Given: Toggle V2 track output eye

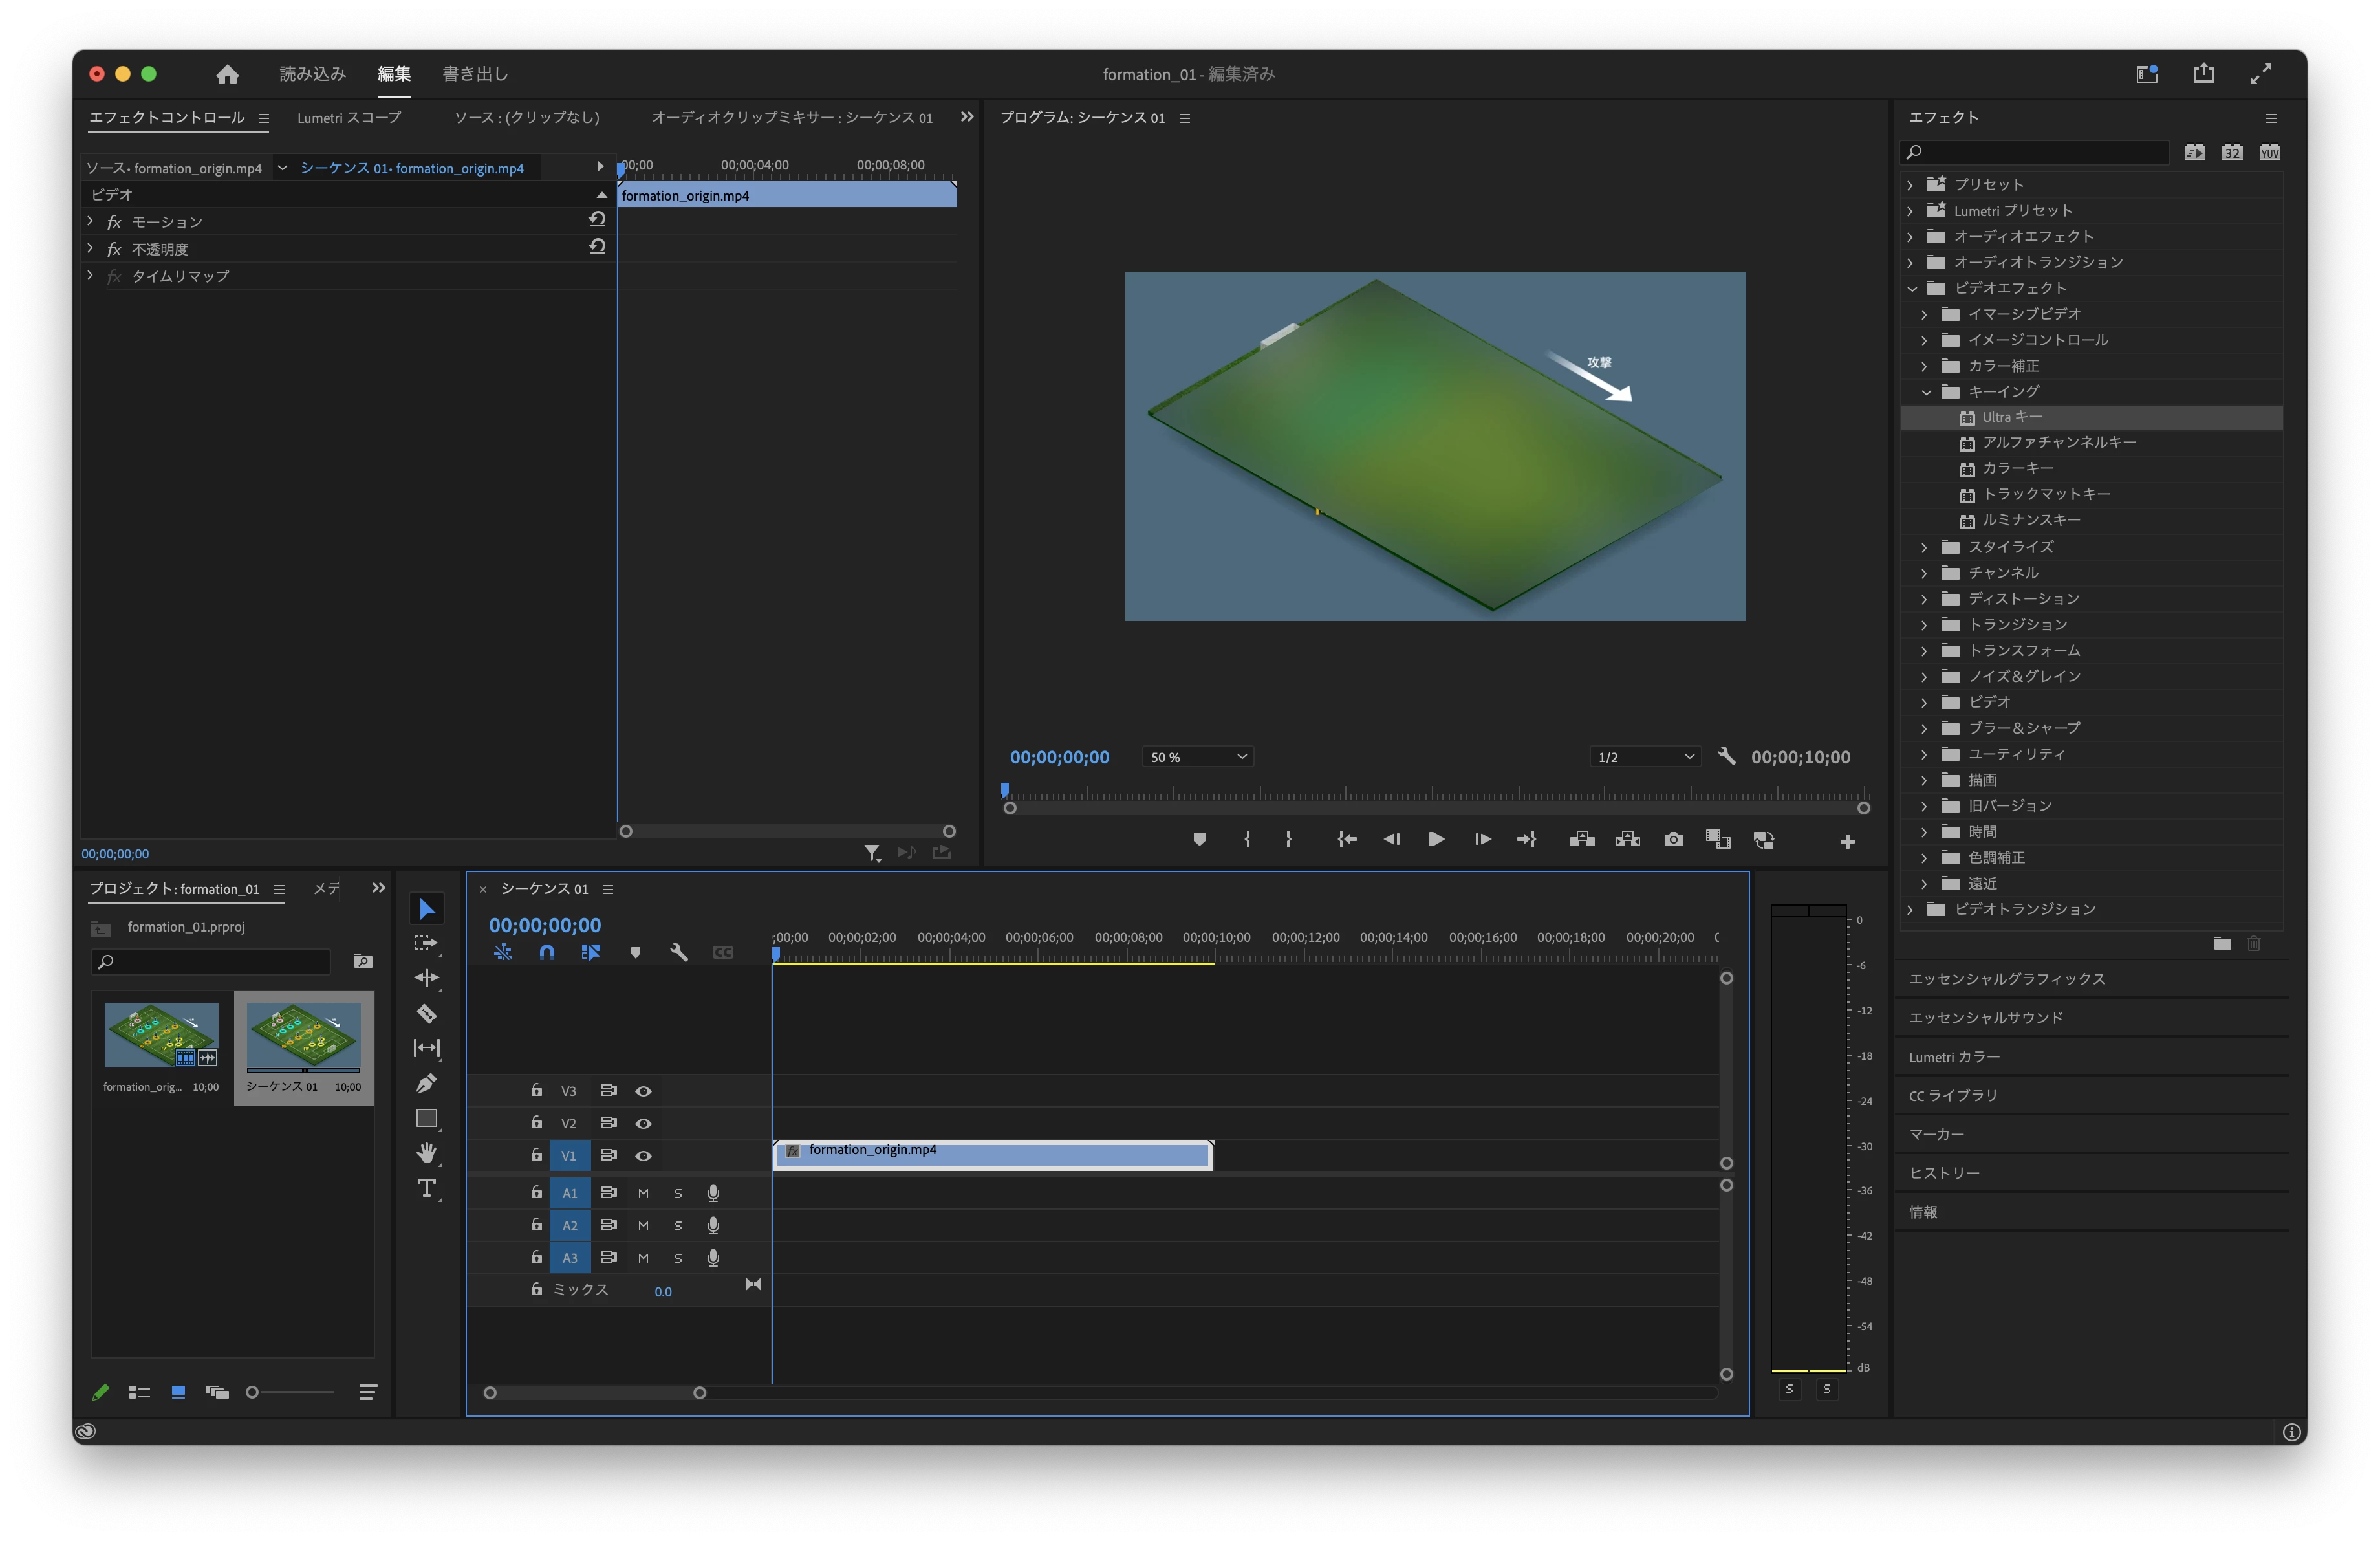Looking at the screenshot, I should pos(643,1123).
